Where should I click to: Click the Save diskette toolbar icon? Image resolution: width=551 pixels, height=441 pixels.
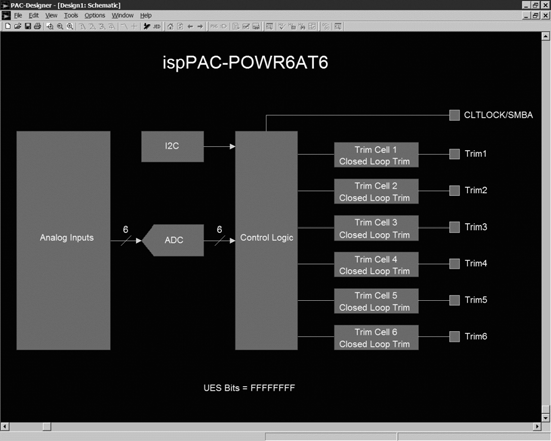[x=28, y=26]
